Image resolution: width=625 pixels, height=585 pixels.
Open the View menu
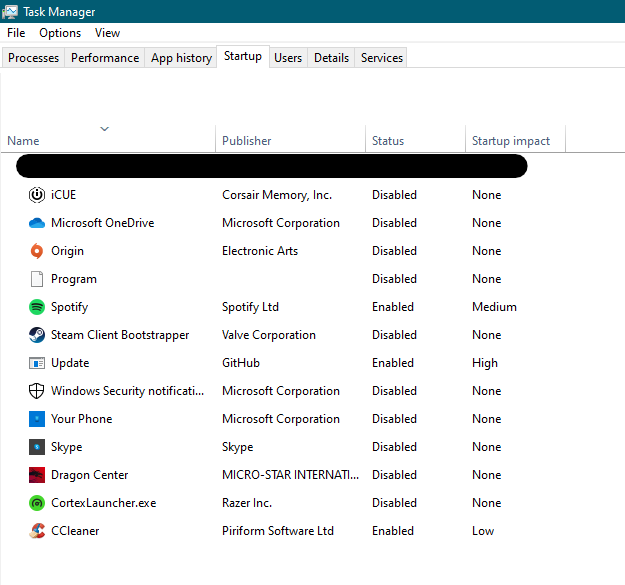107,33
